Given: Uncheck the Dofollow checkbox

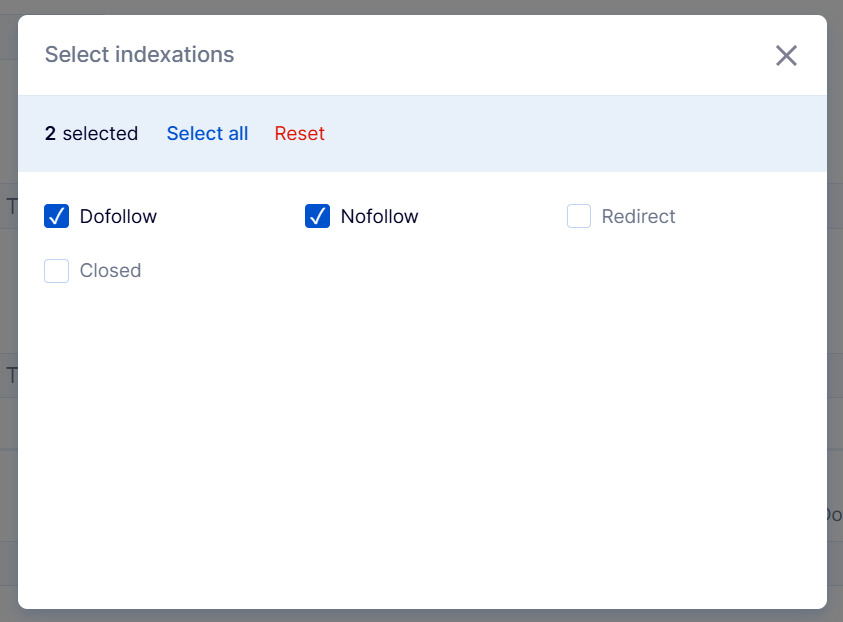Looking at the screenshot, I should (x=57, y=216).
